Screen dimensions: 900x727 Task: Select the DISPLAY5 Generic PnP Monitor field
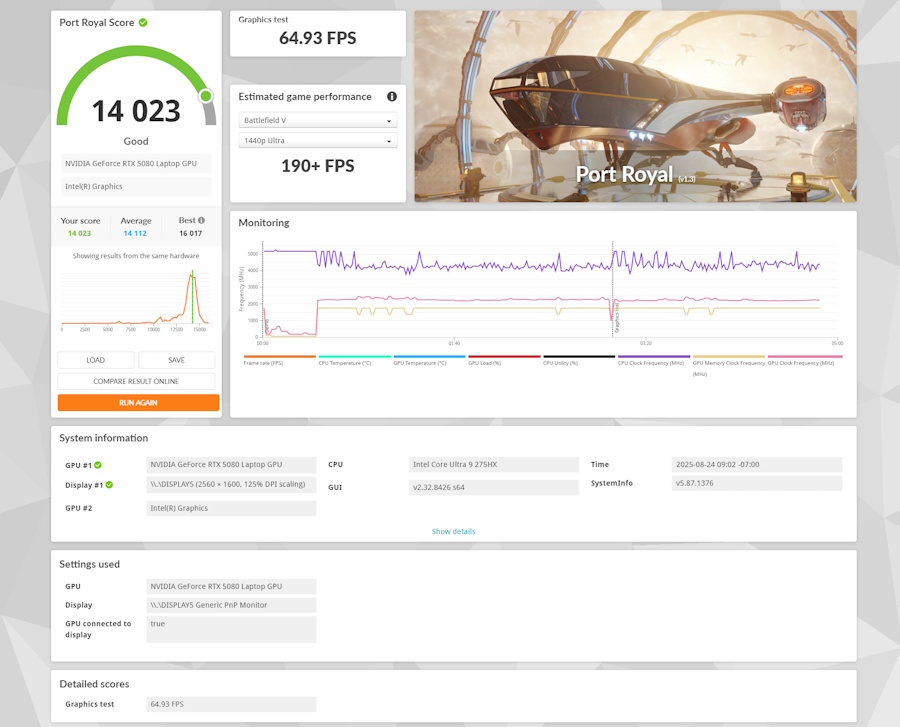(231, 605)
